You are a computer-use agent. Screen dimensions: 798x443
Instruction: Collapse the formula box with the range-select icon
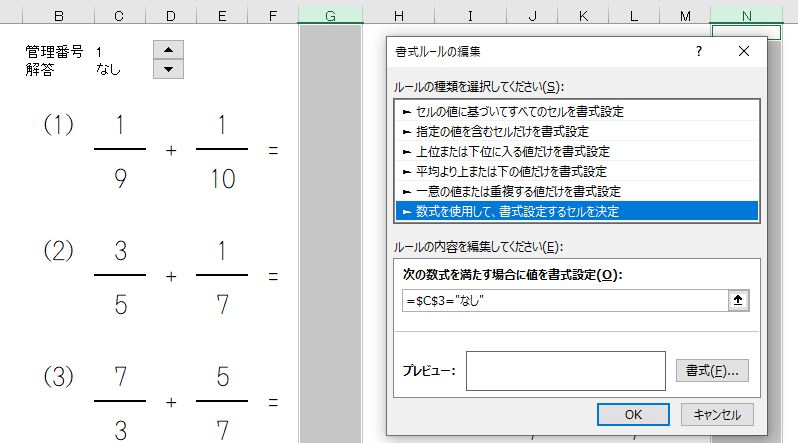coord(738,300)
